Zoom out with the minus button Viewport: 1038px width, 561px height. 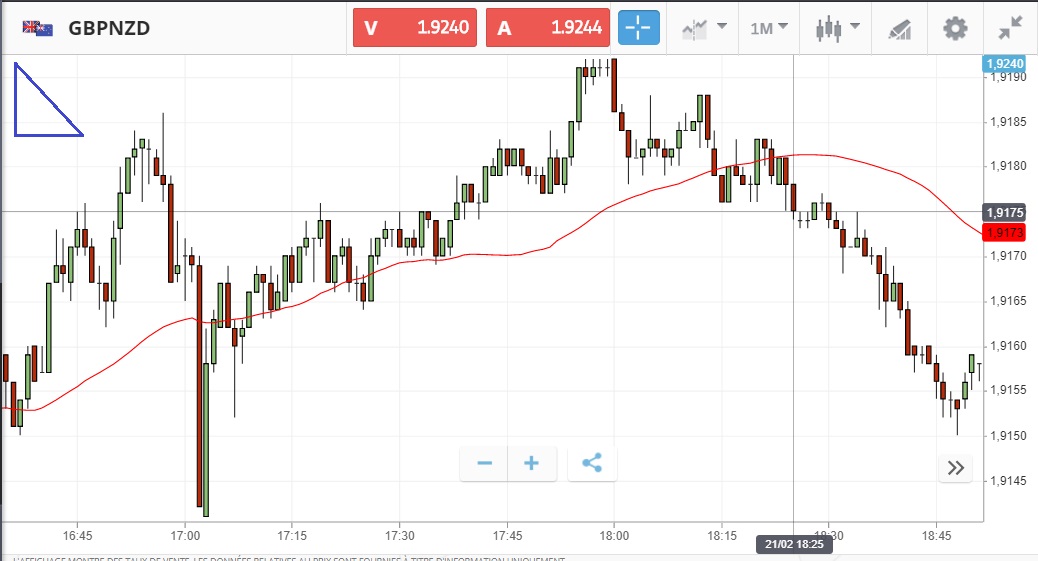click(x=485, y=463)
